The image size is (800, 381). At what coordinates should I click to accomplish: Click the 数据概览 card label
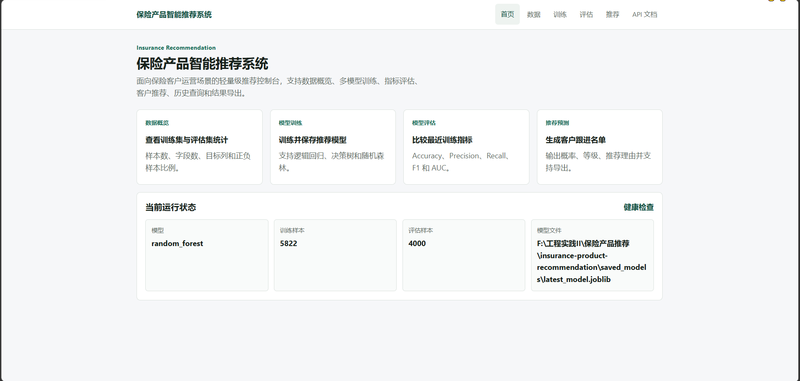[157, 123]
